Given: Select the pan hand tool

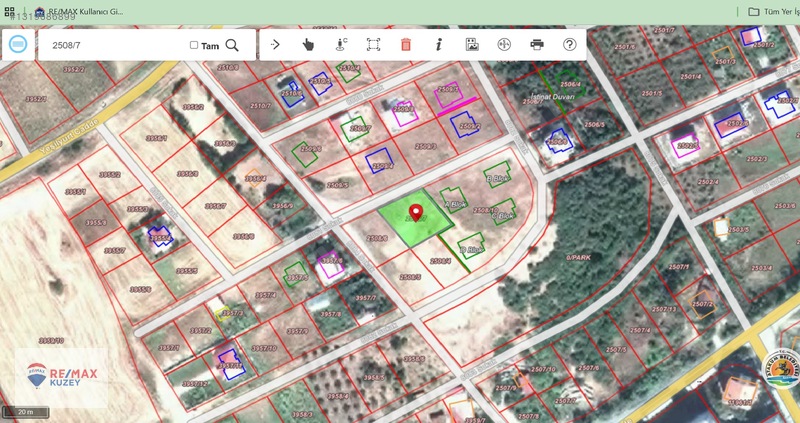Looking at the screenshot, I should coord(308,45).
